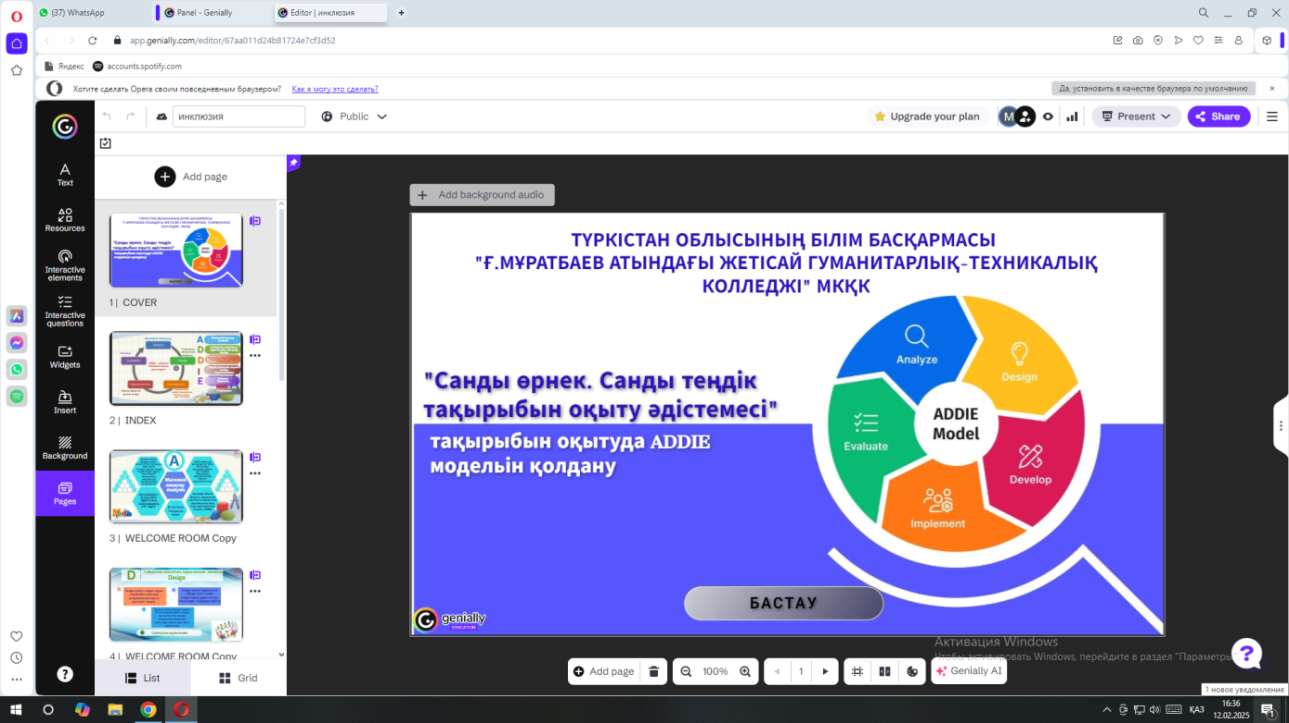Zoom in with plus magnifier
The image size is (1289, 723).
point(745,671)
